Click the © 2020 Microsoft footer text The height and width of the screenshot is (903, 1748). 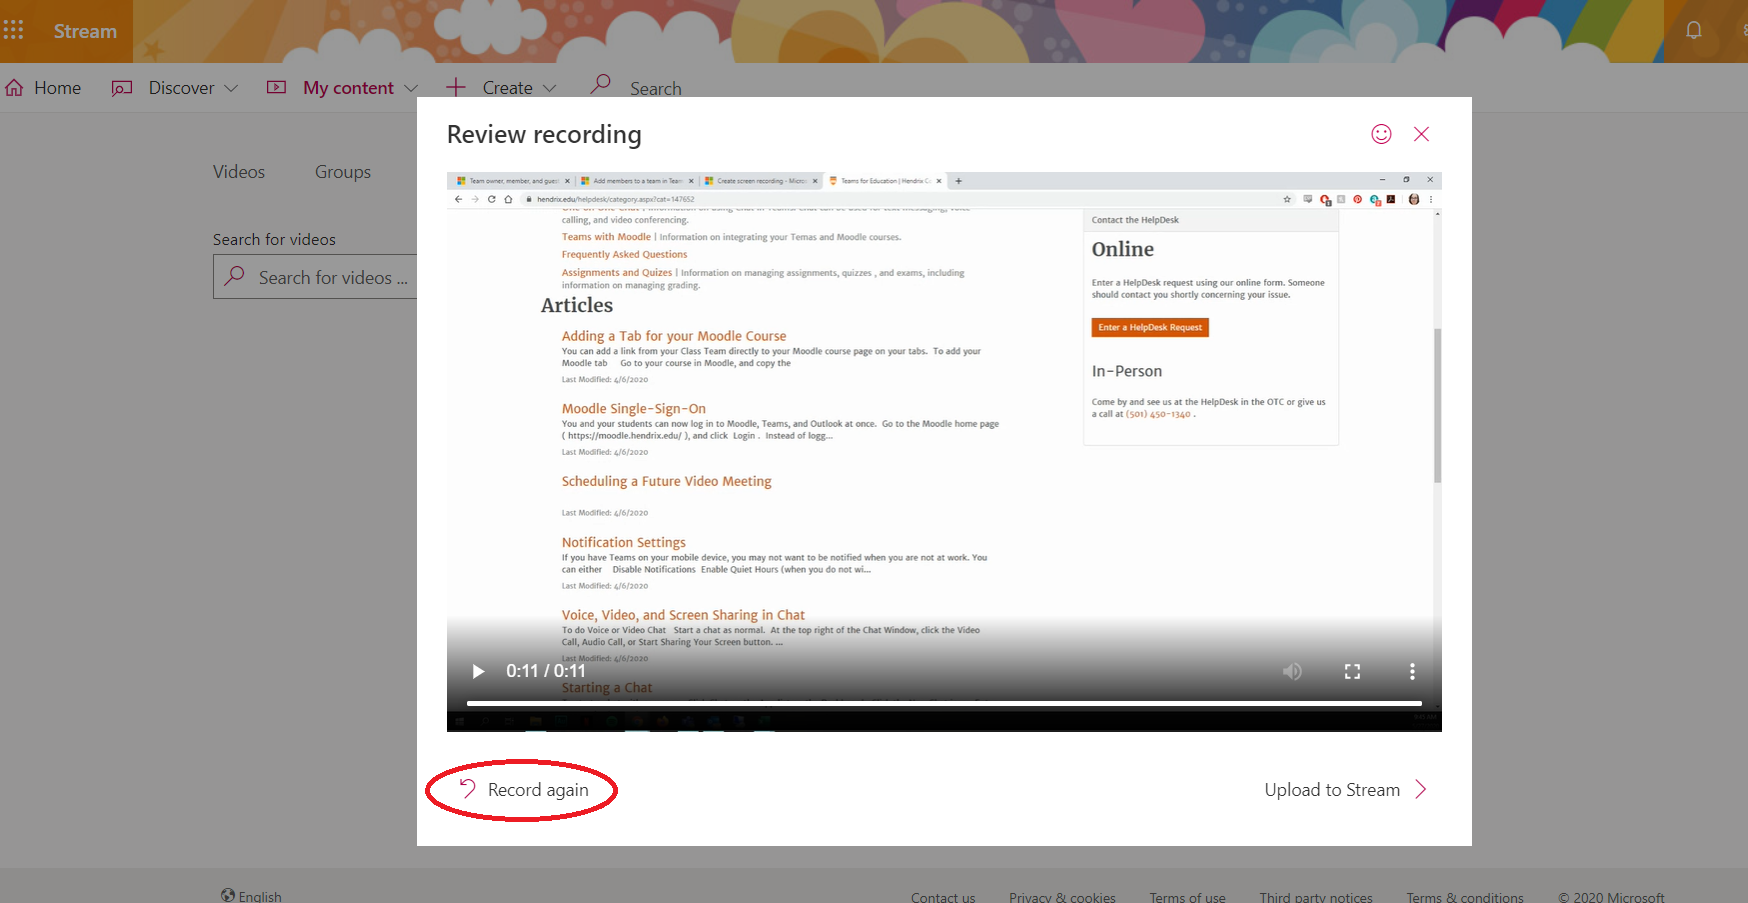(1611, 897)
